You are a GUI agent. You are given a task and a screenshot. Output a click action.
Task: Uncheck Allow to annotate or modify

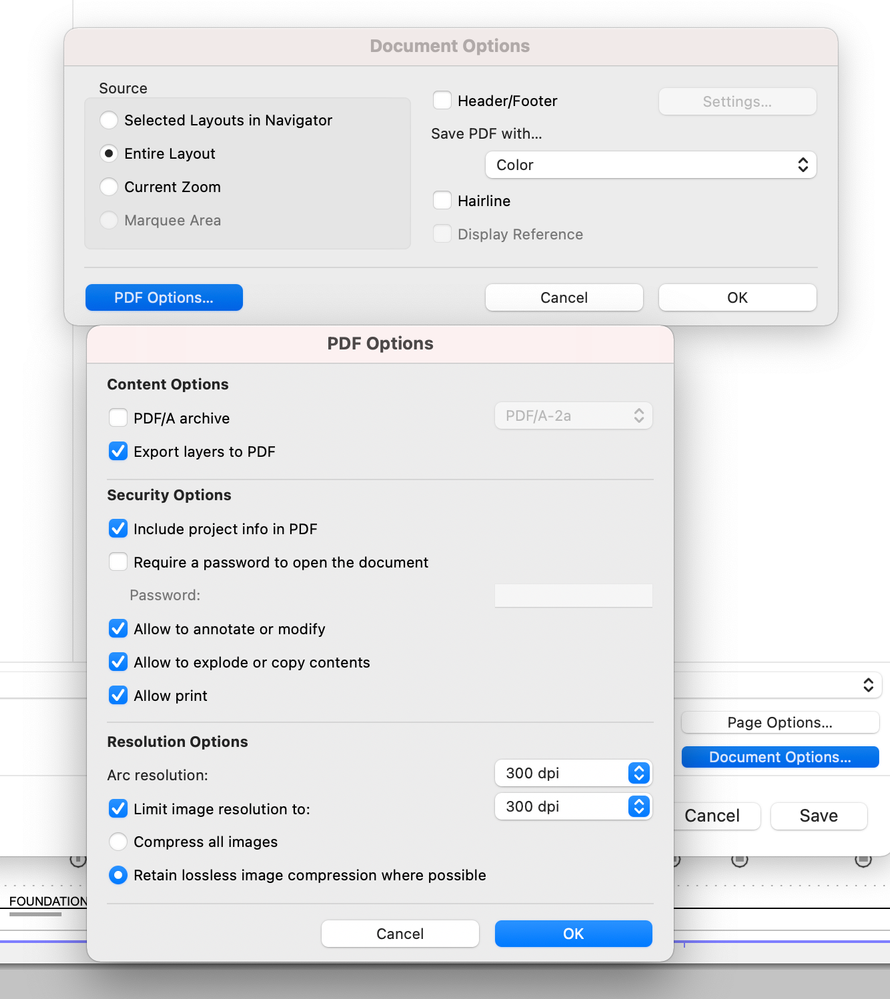[118, 629]
